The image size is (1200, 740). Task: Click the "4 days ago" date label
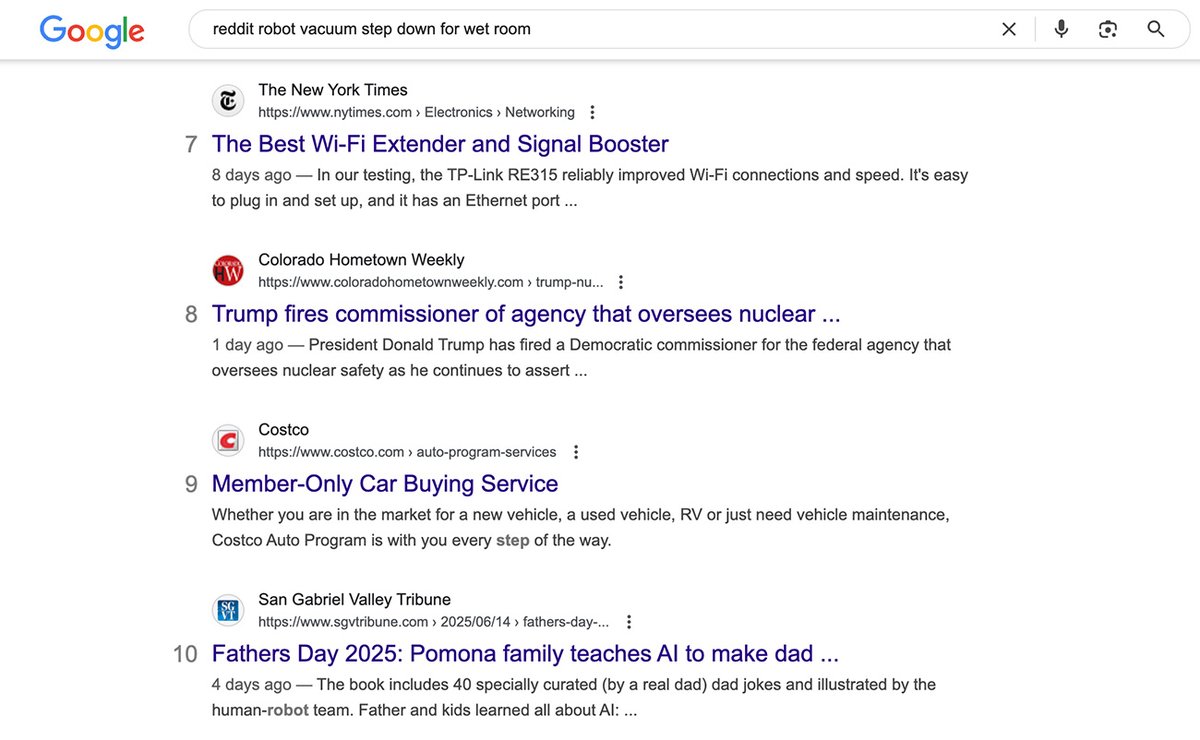click(x=252, y=685)
